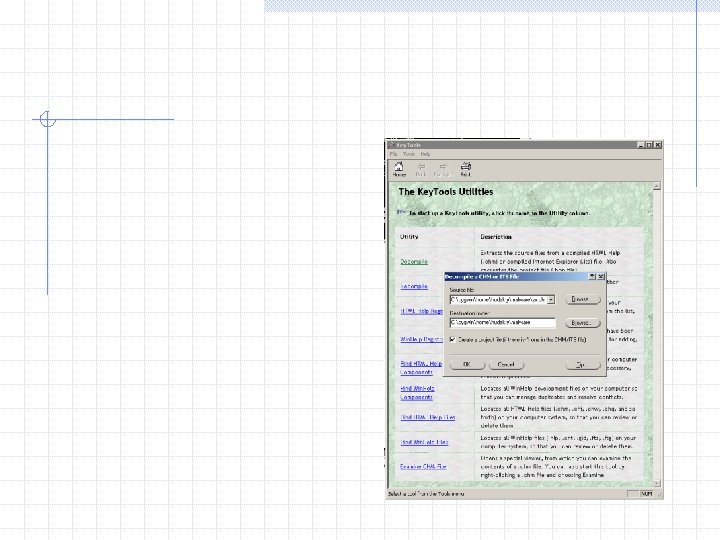Toggle the Create a project file checkbox
720x540 pixels.
coord(453,340)
